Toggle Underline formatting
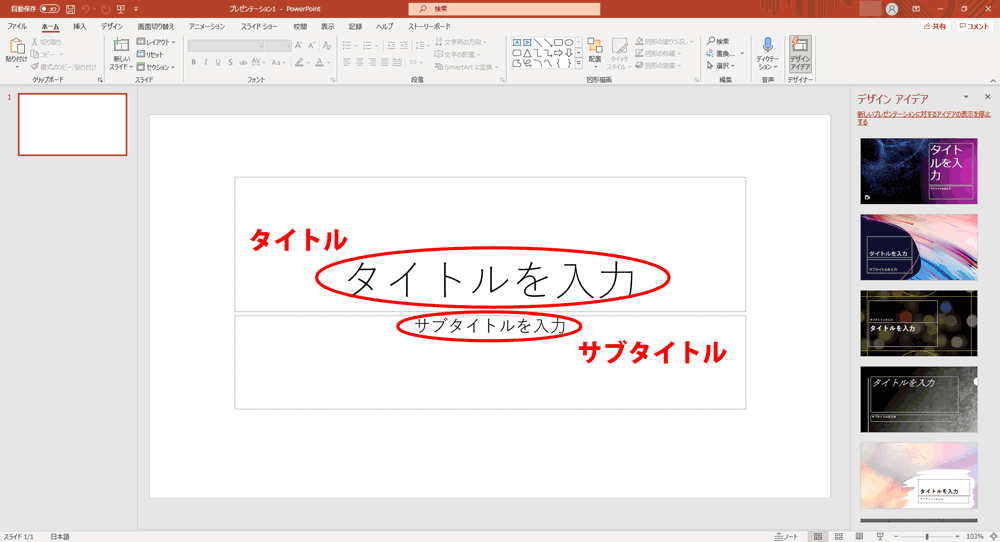The width and height of the screenshot is (1000, 542). tap(218, 62)
